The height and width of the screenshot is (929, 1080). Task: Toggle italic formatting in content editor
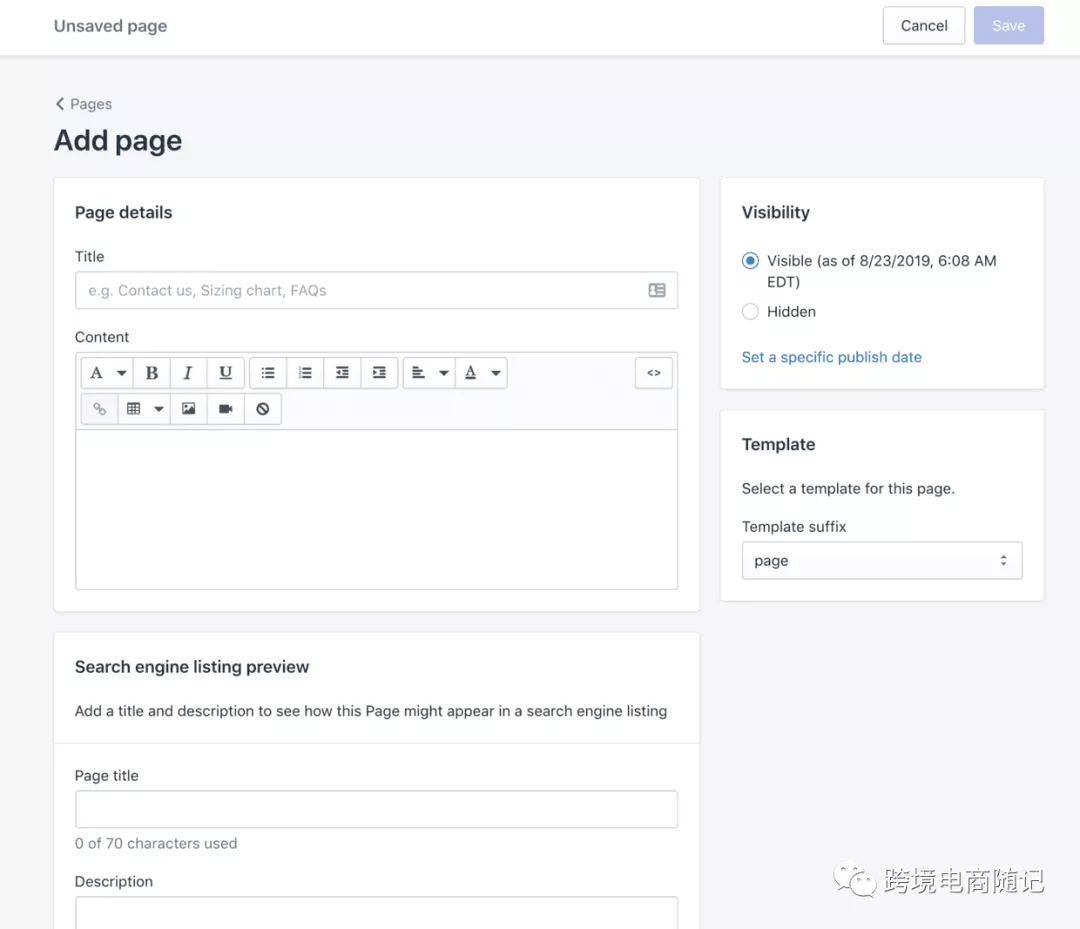click(x=188, y=373)
